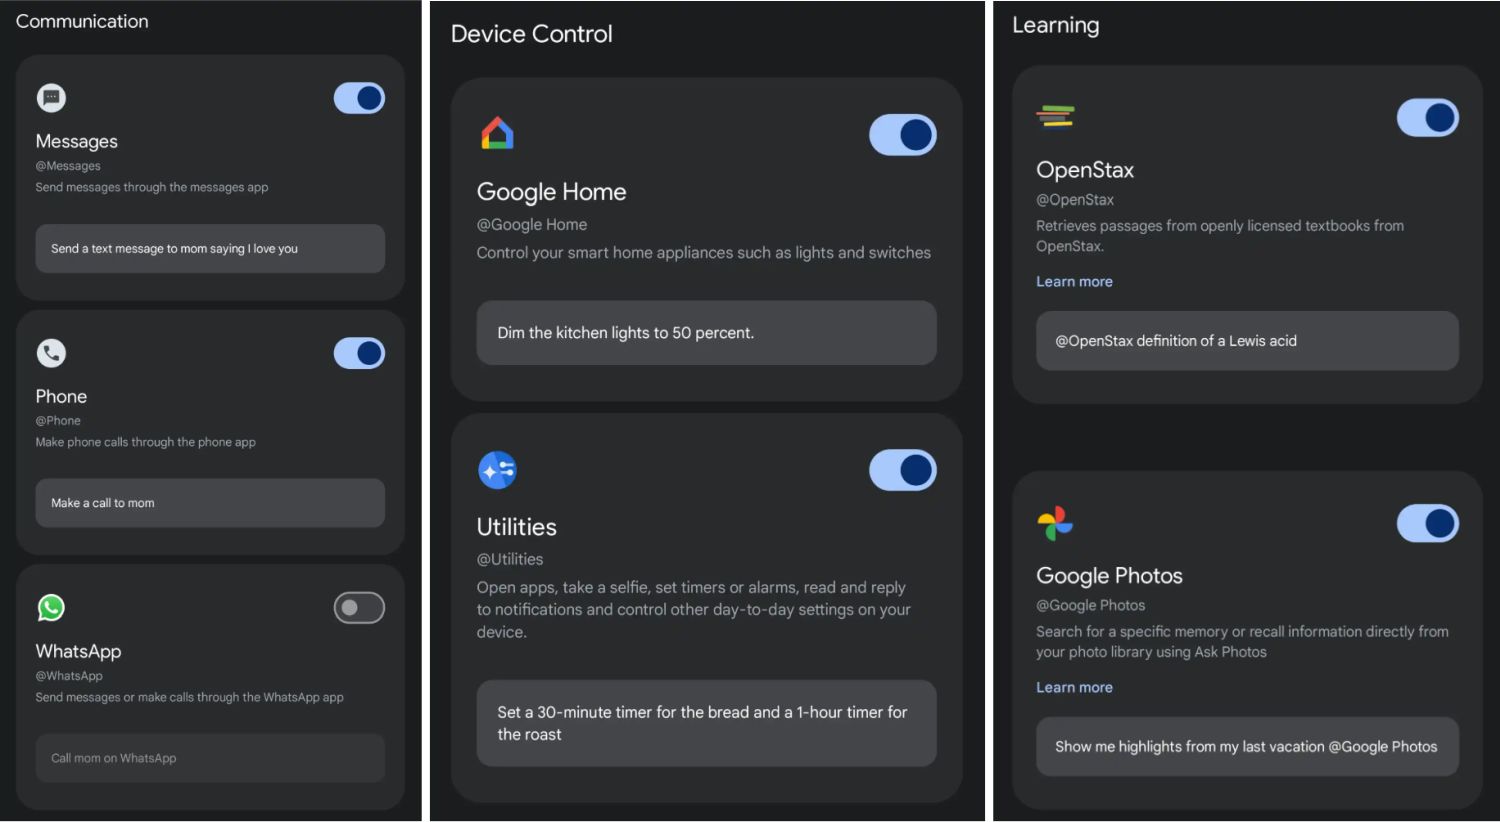
Task: Switch off the Utilities extension
Action: pos(902,470)
